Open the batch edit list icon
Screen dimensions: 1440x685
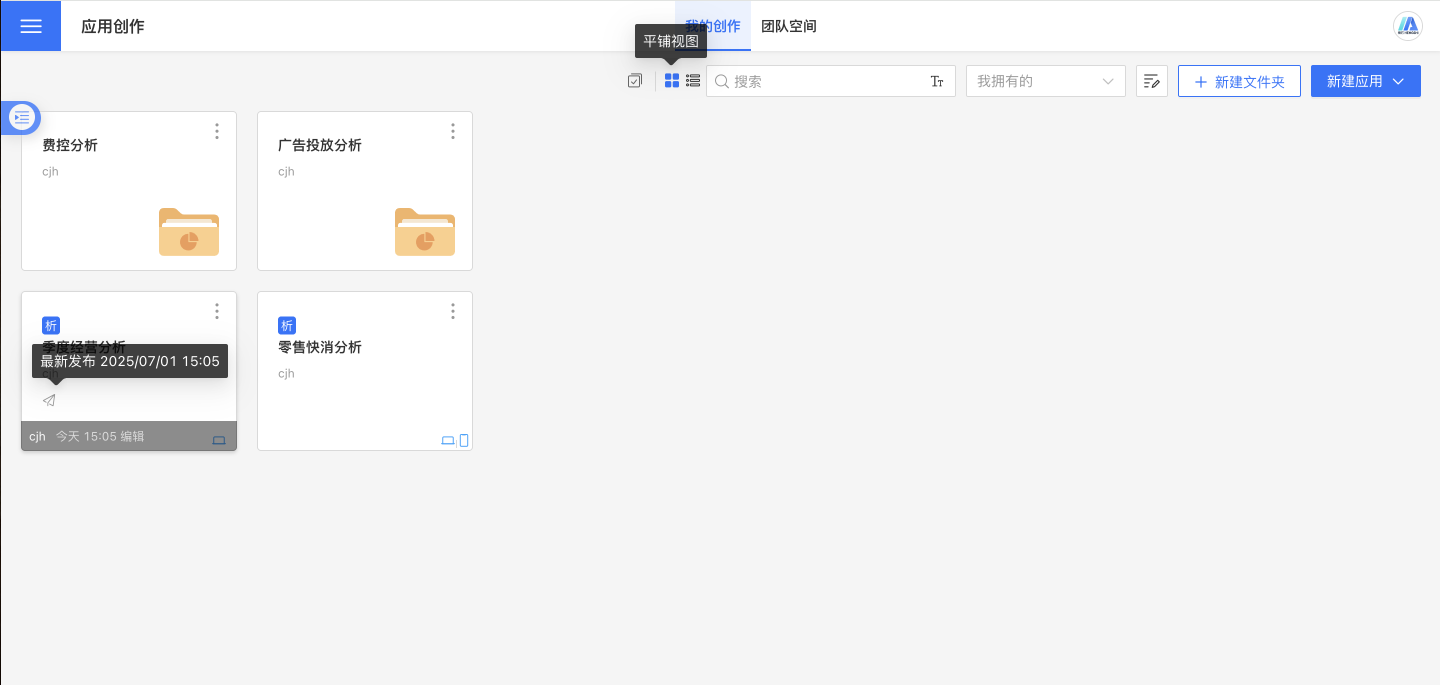coord(1152,82)
